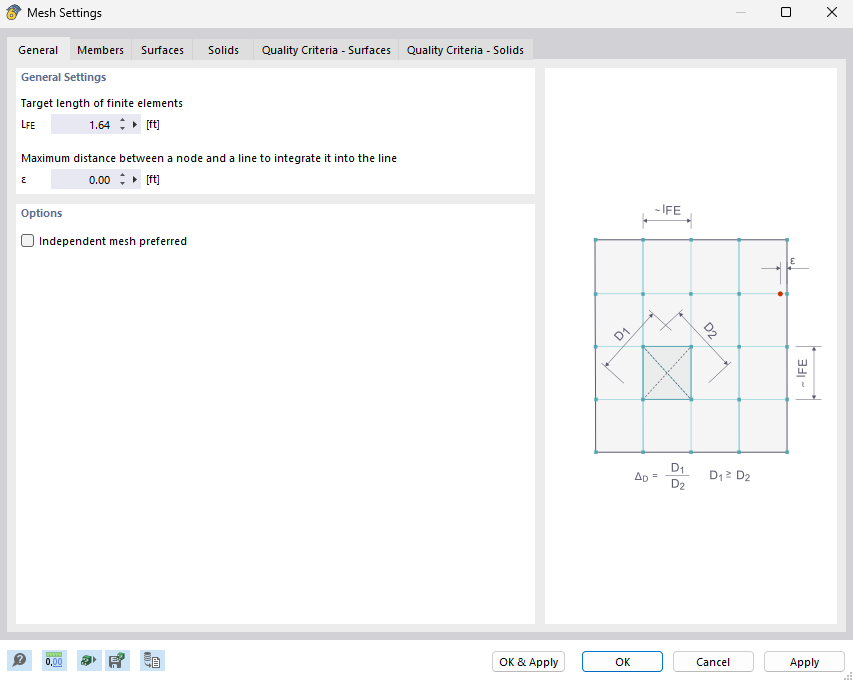This screenshot has height=680, width=853.
Task: Open help for the Mesh Settings dialog
Action: pyautogui.click(x=19, y=660)
